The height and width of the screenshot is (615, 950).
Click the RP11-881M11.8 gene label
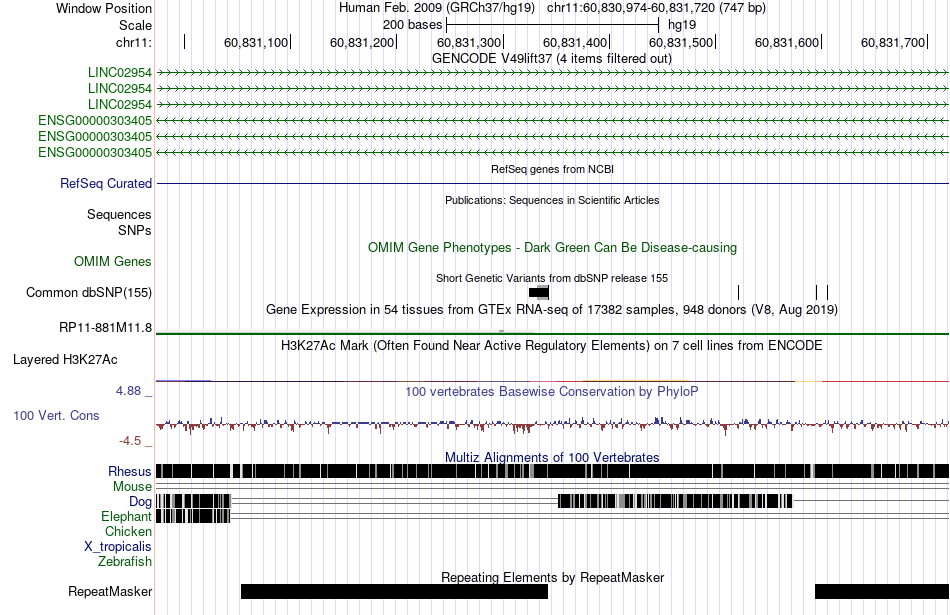[x=105, y=328]
